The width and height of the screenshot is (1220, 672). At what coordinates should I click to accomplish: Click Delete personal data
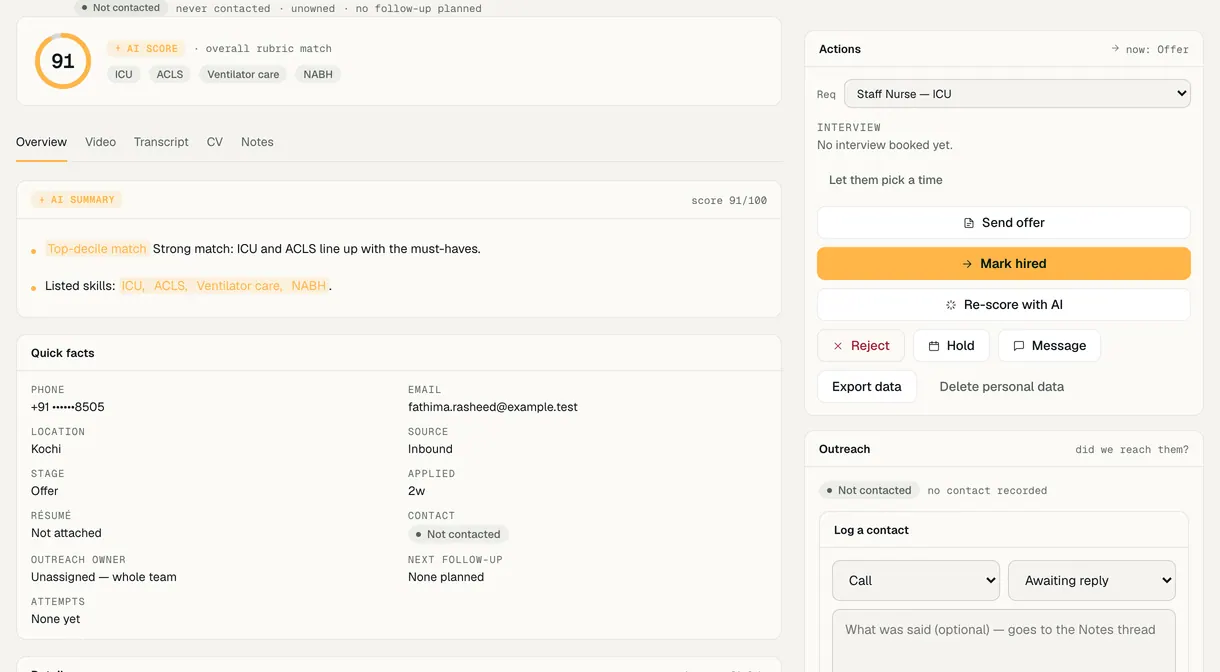coord(1001,387)
